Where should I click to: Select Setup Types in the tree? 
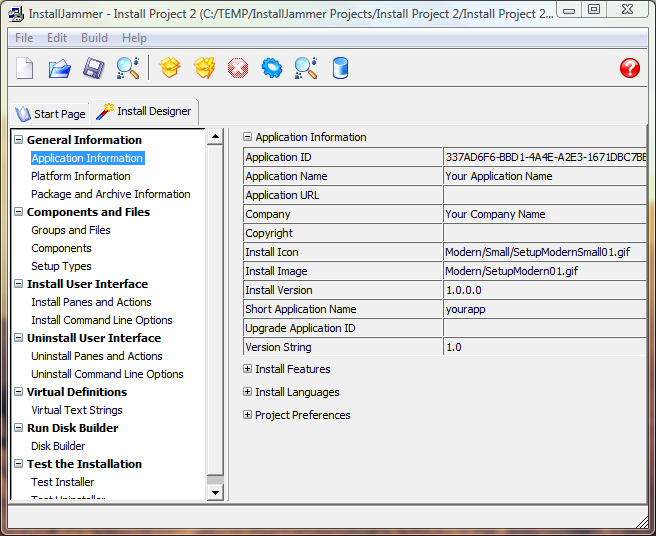tap(61, 266)
